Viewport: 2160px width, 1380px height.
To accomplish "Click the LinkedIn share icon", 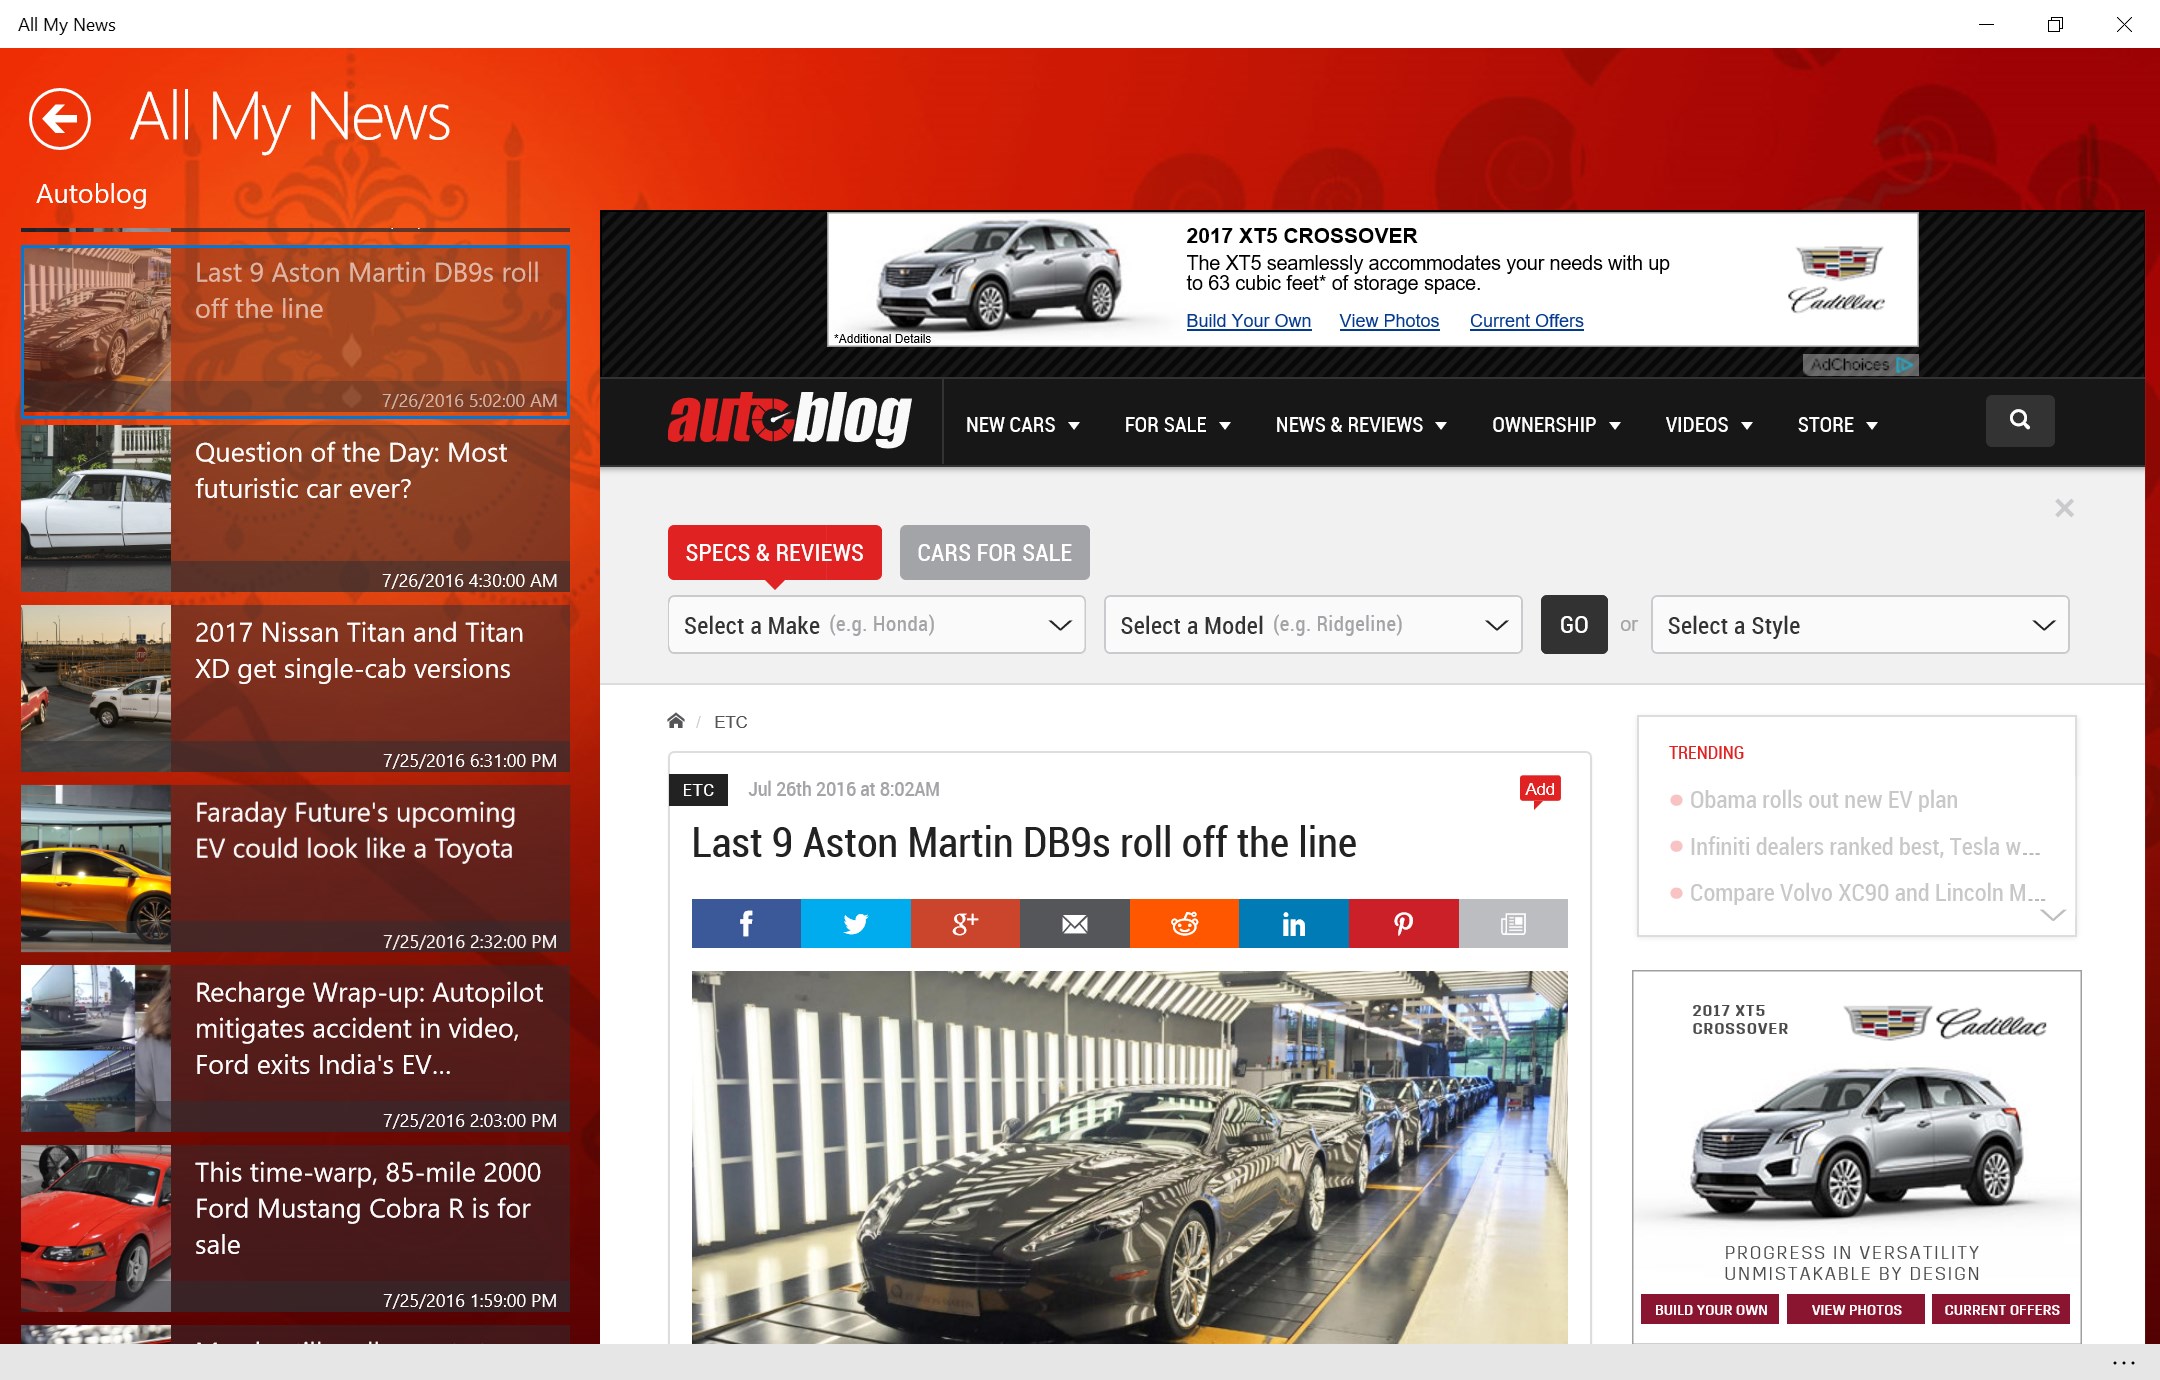I will tap(1293, 923).
